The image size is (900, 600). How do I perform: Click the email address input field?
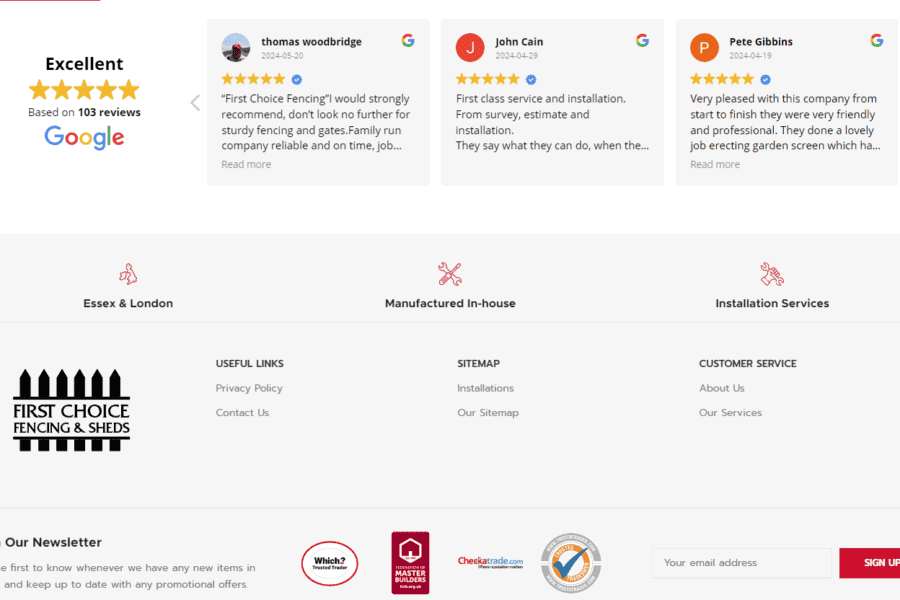pyautogui.click(x=741, y=563)
